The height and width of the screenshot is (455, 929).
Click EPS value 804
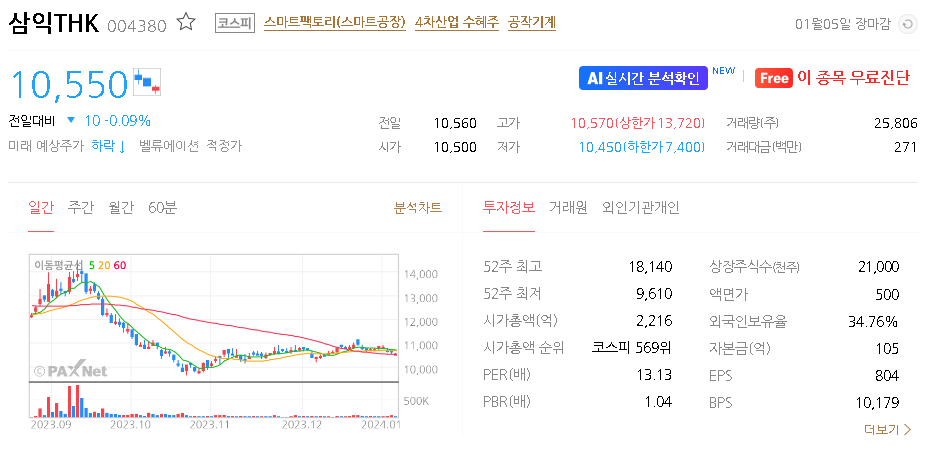coord(887,376)
